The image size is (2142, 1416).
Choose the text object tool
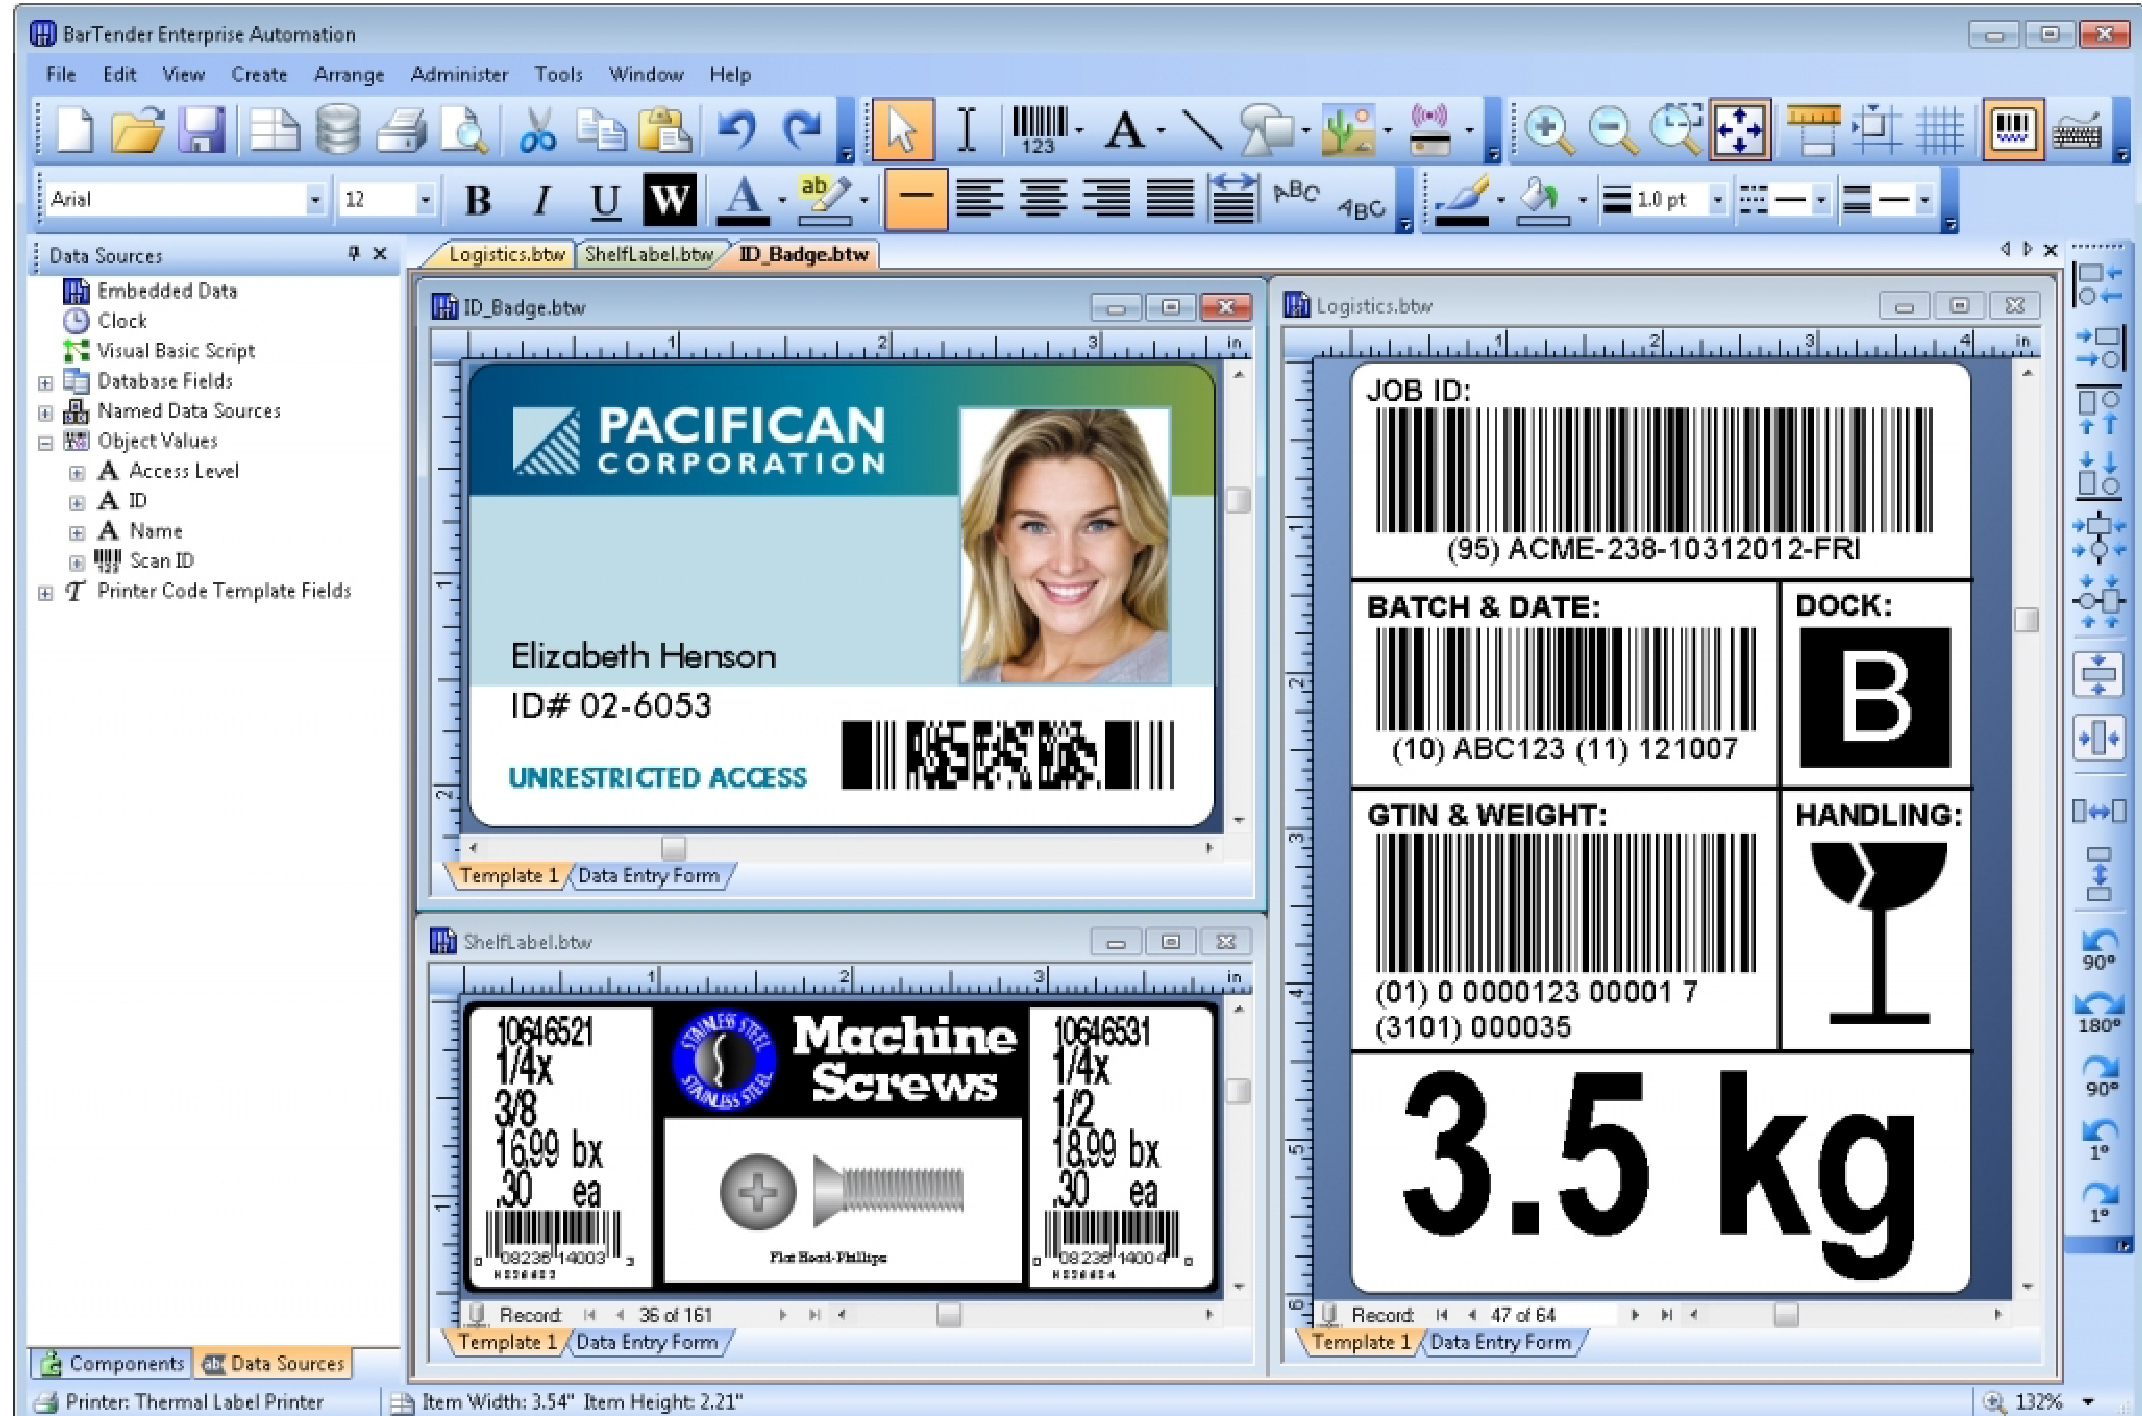click(1125, 130)
